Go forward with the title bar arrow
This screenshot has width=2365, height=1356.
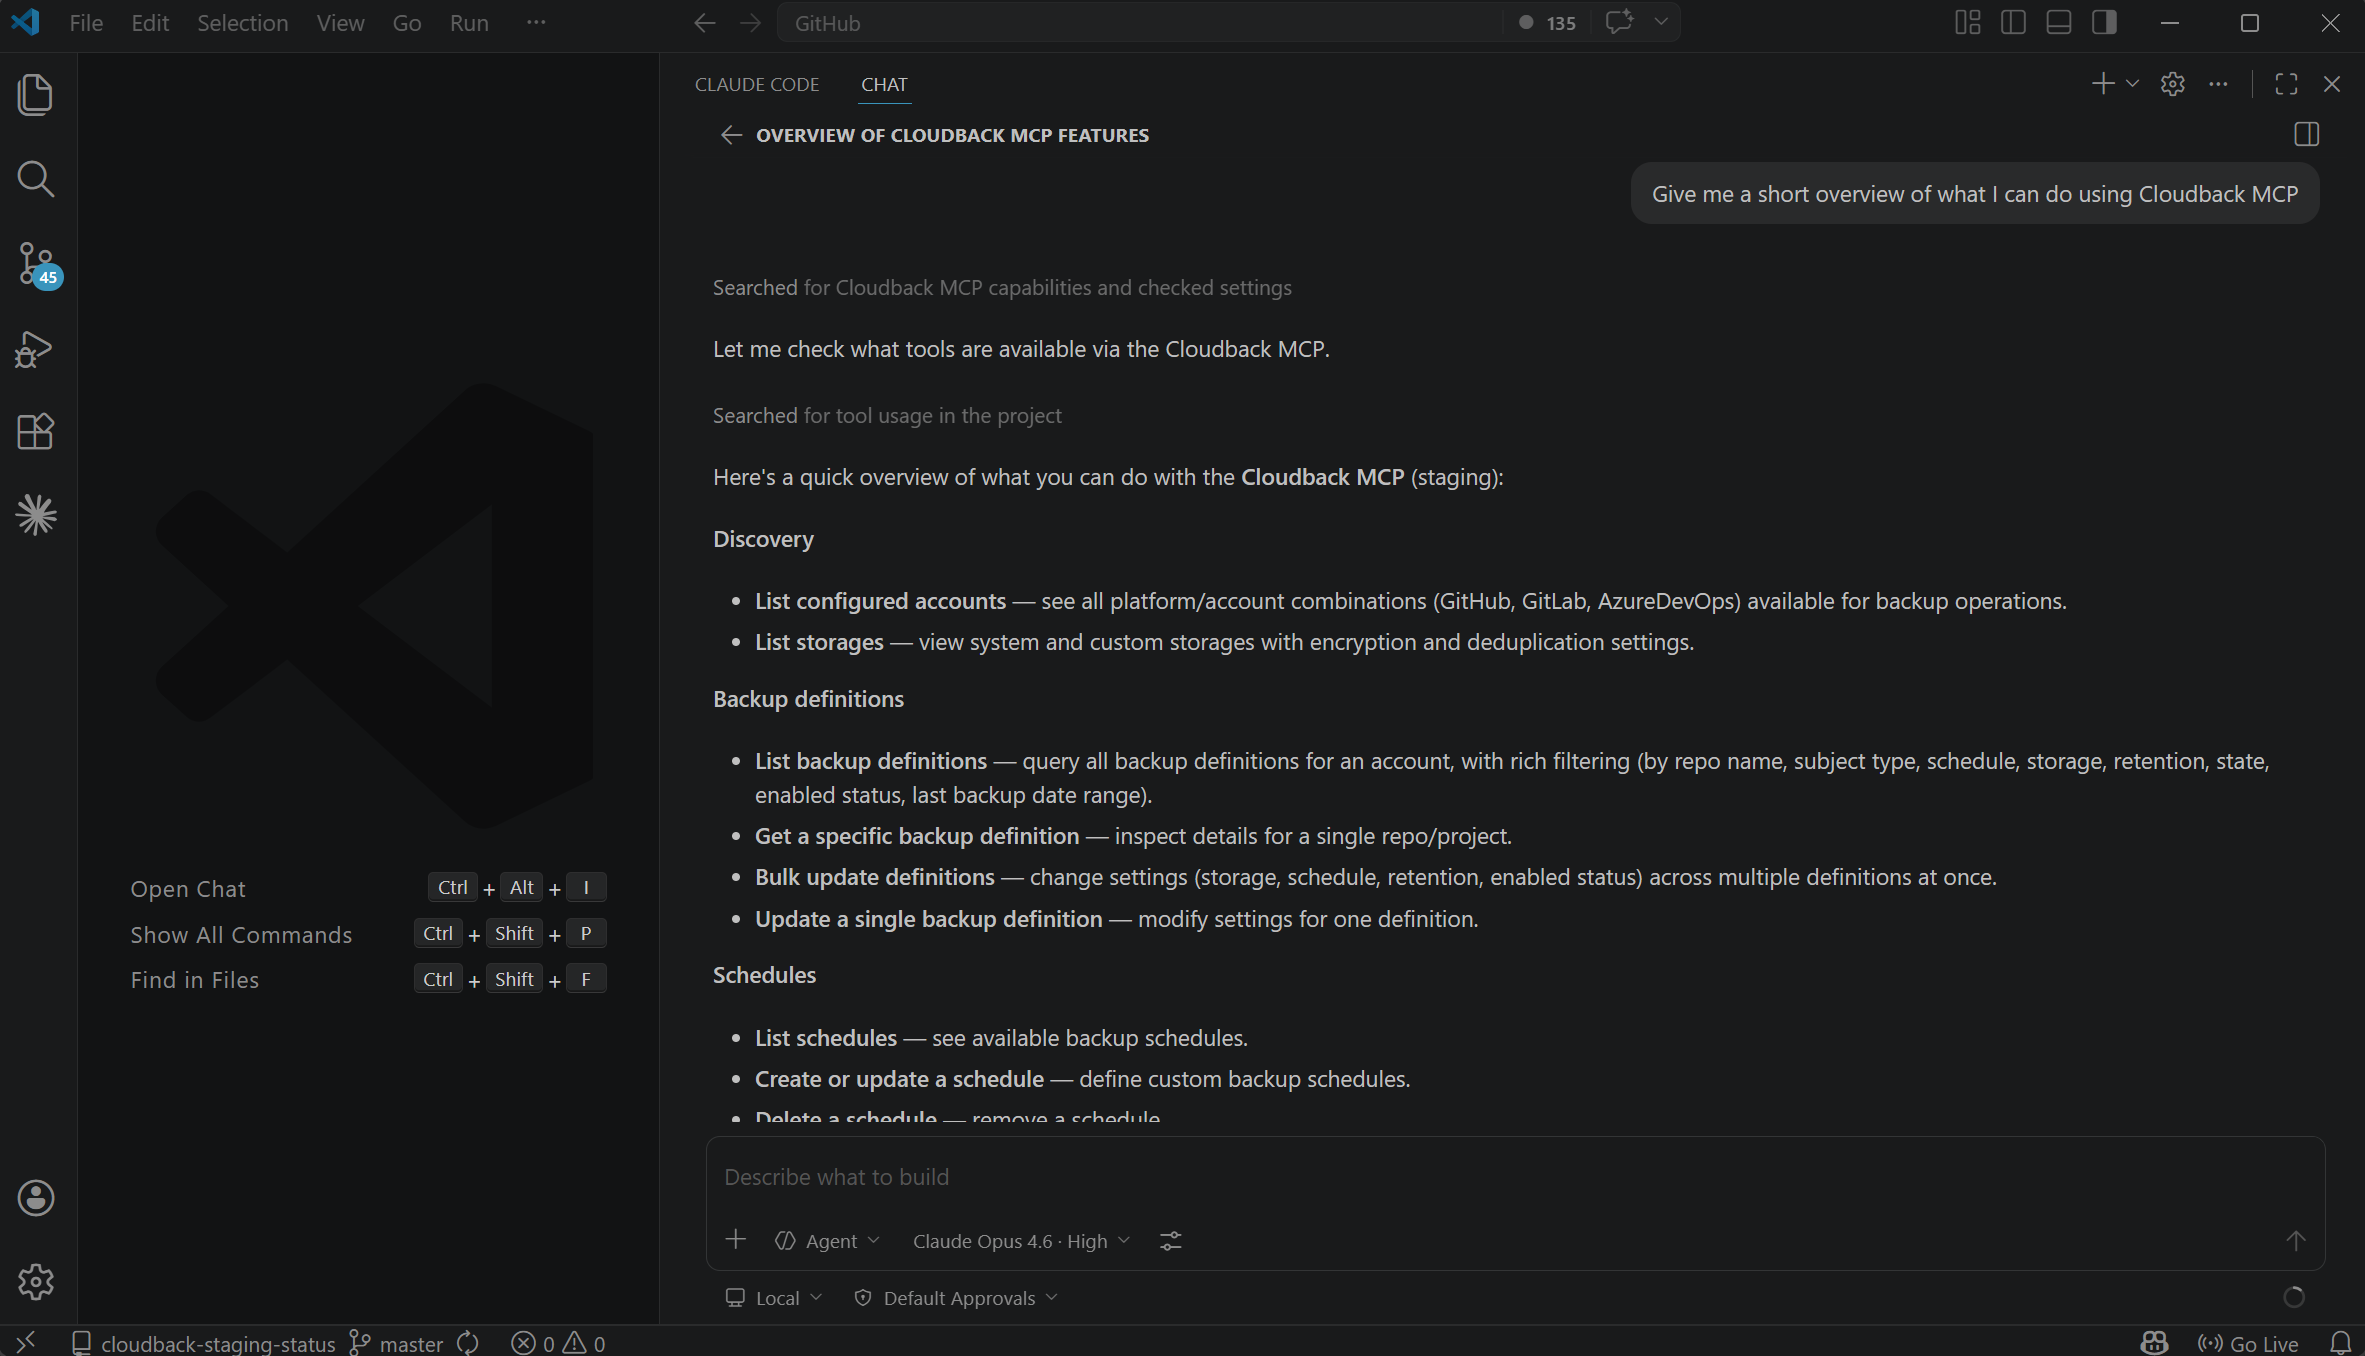pyautogui.click(x=750, y=23)
